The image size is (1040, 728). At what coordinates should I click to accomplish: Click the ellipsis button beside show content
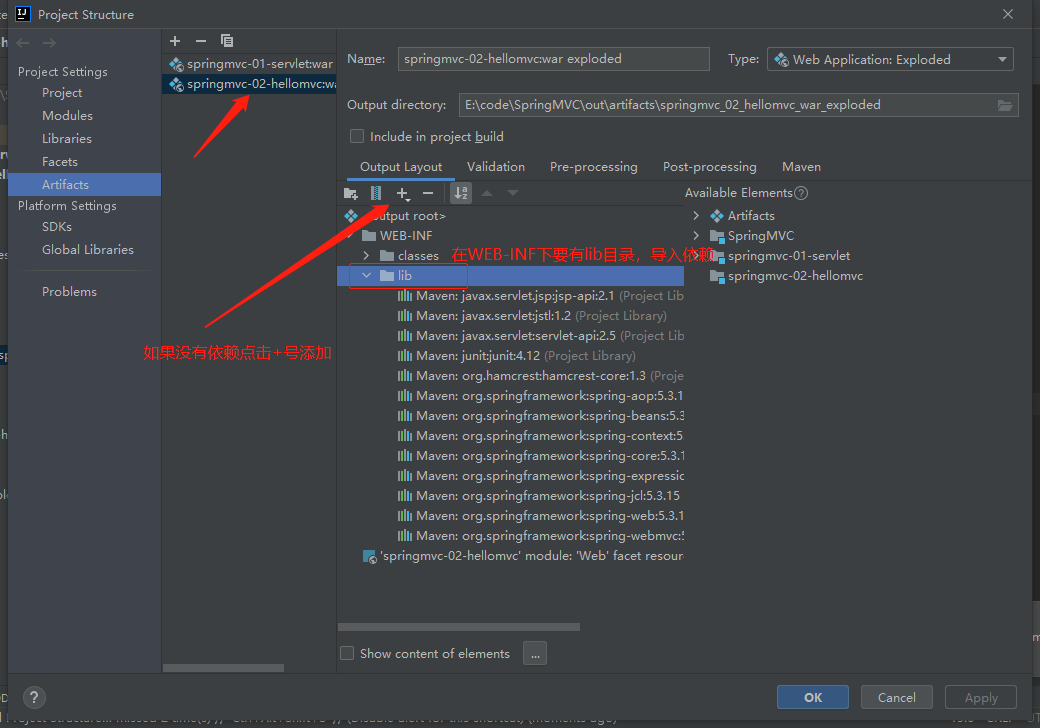click(x=535, y=654)
